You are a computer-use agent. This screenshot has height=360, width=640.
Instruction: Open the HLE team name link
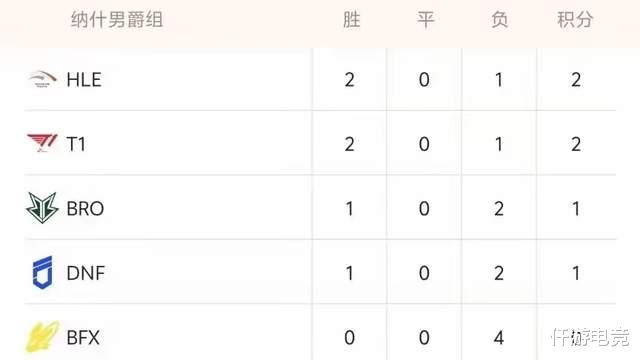(x=84, y=80)
